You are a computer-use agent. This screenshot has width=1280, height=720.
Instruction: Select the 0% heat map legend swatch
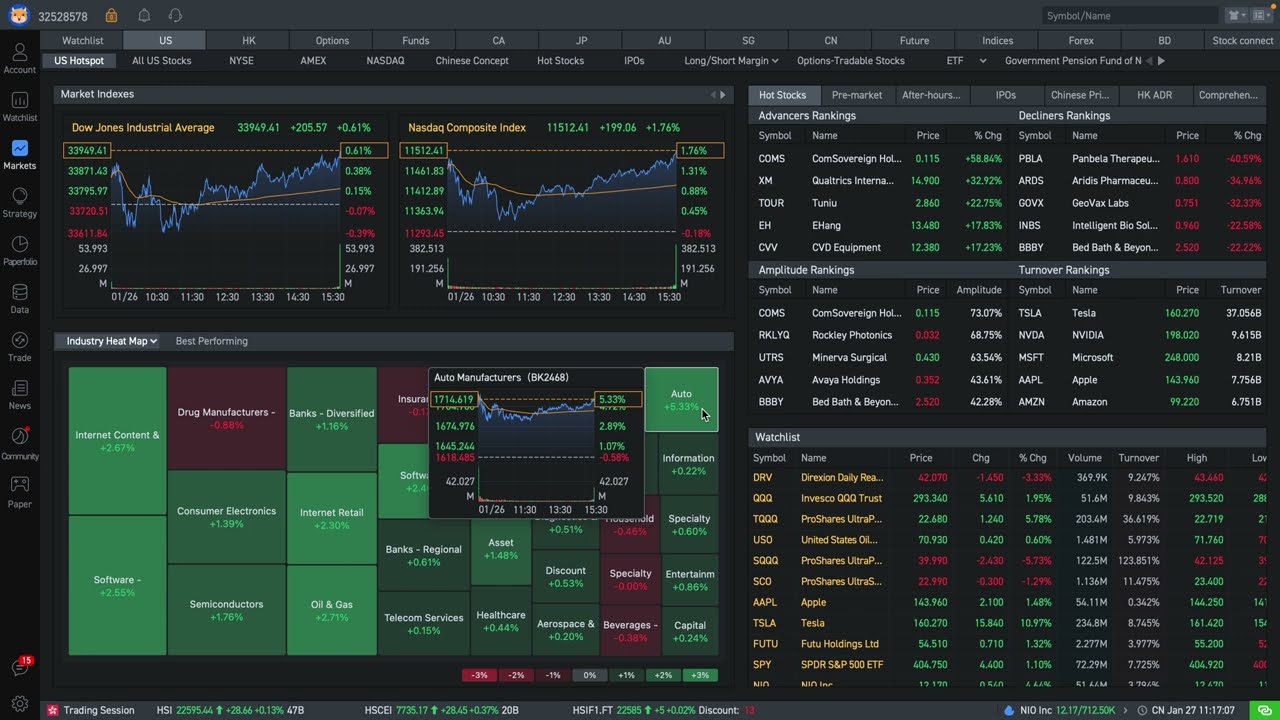[x=589, y=675]
